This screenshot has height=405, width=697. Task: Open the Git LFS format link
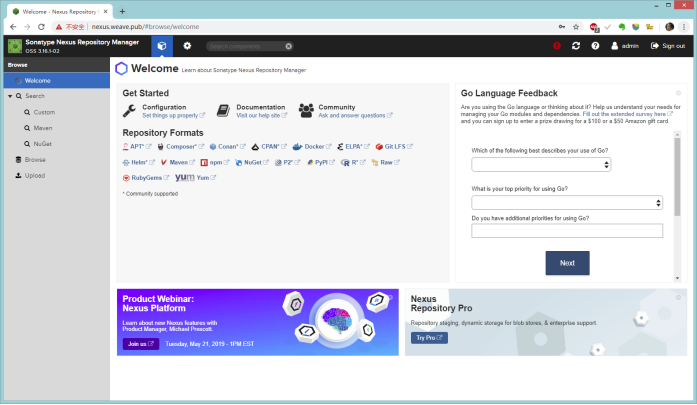(x=394, y=146)
